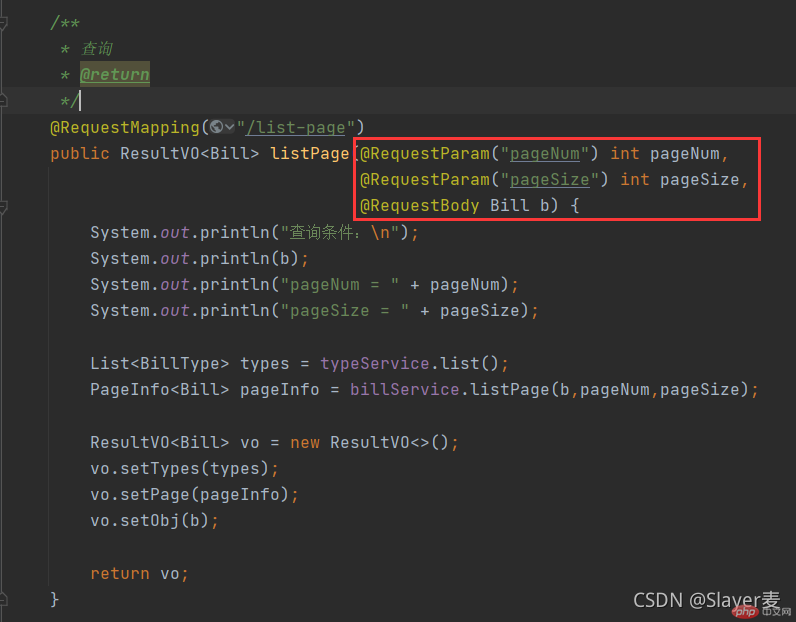This screenshot has height=622, width=796.
Task: Click the ResultVO<Bill> return type in the method signature
Action: pyautogui.click(x=189, y=153)
